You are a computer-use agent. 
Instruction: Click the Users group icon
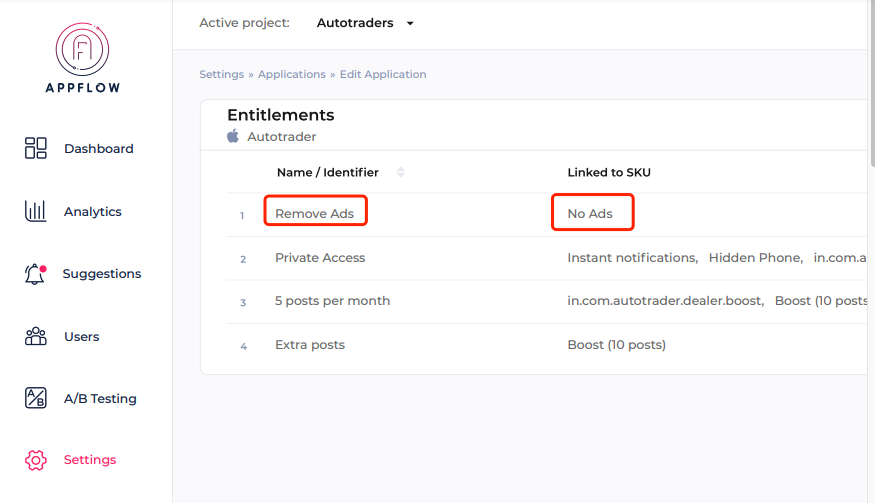36,337
